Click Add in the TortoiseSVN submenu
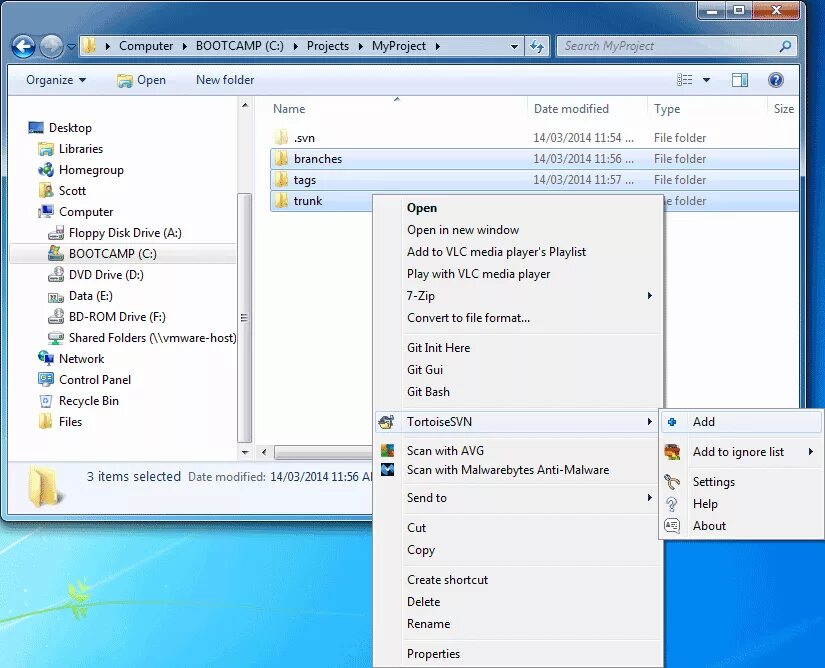 click(704, 421)
